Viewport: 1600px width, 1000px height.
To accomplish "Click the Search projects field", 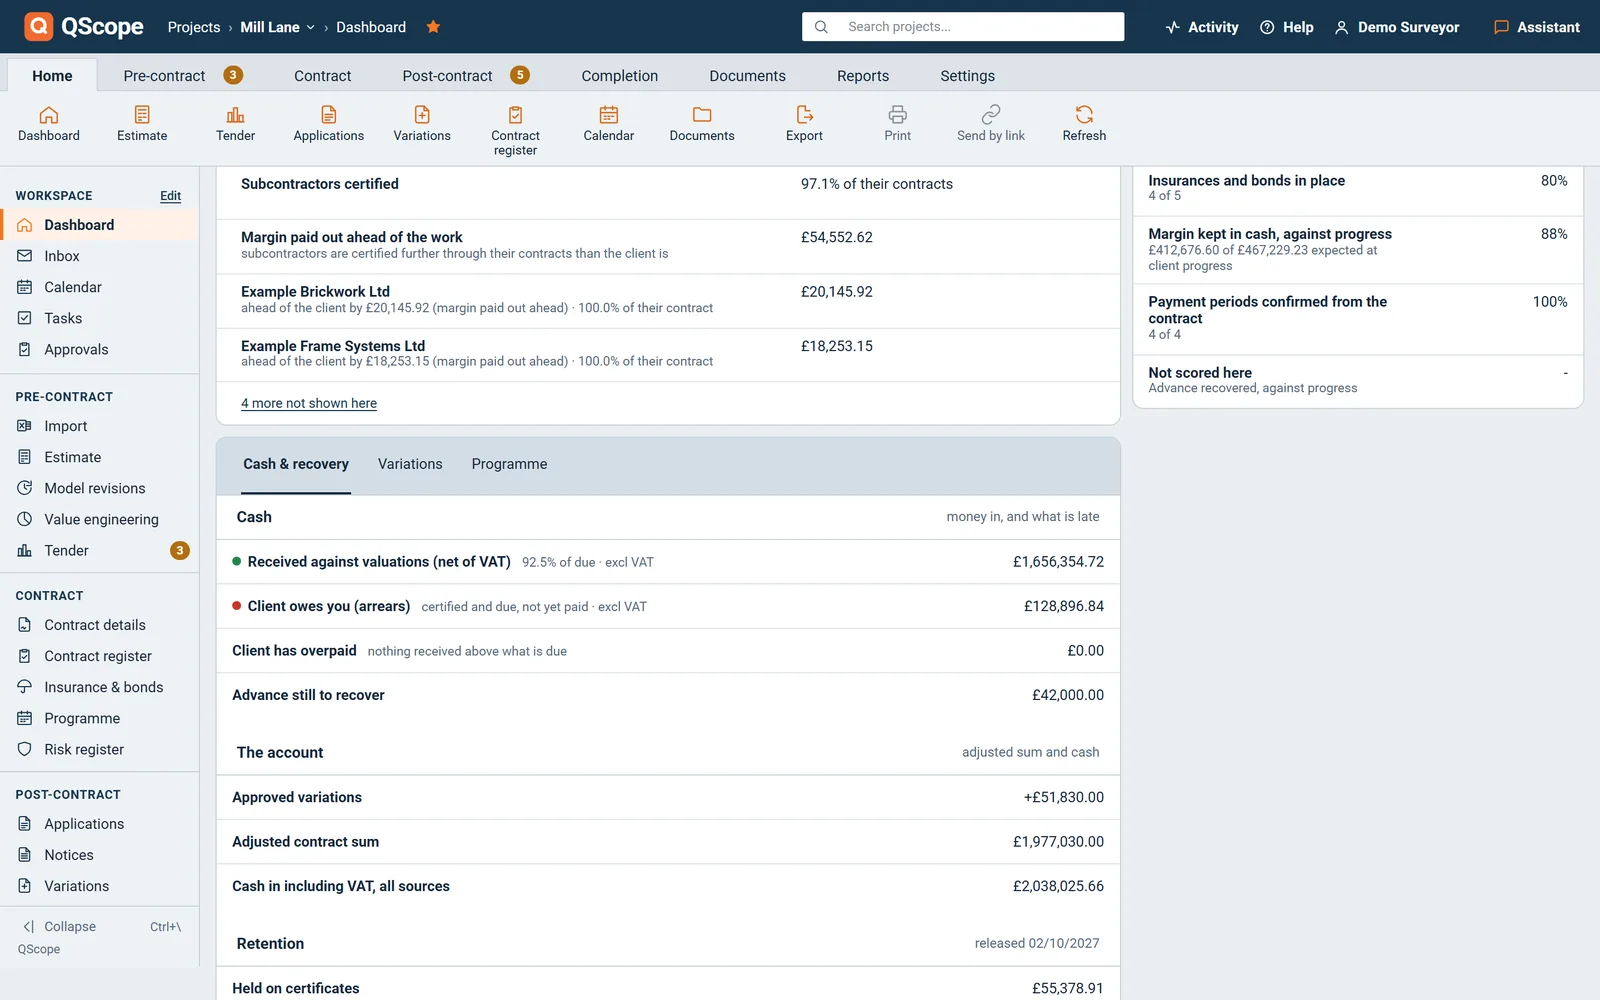I will click(x=963, y=27).
